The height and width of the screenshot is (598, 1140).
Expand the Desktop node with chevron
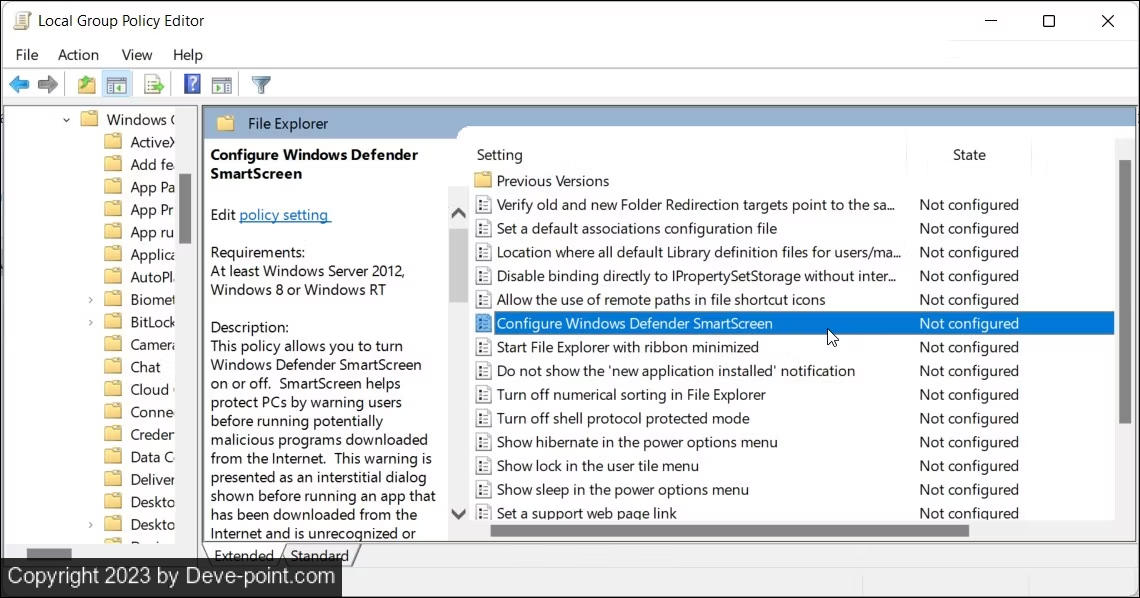point(90,525)
